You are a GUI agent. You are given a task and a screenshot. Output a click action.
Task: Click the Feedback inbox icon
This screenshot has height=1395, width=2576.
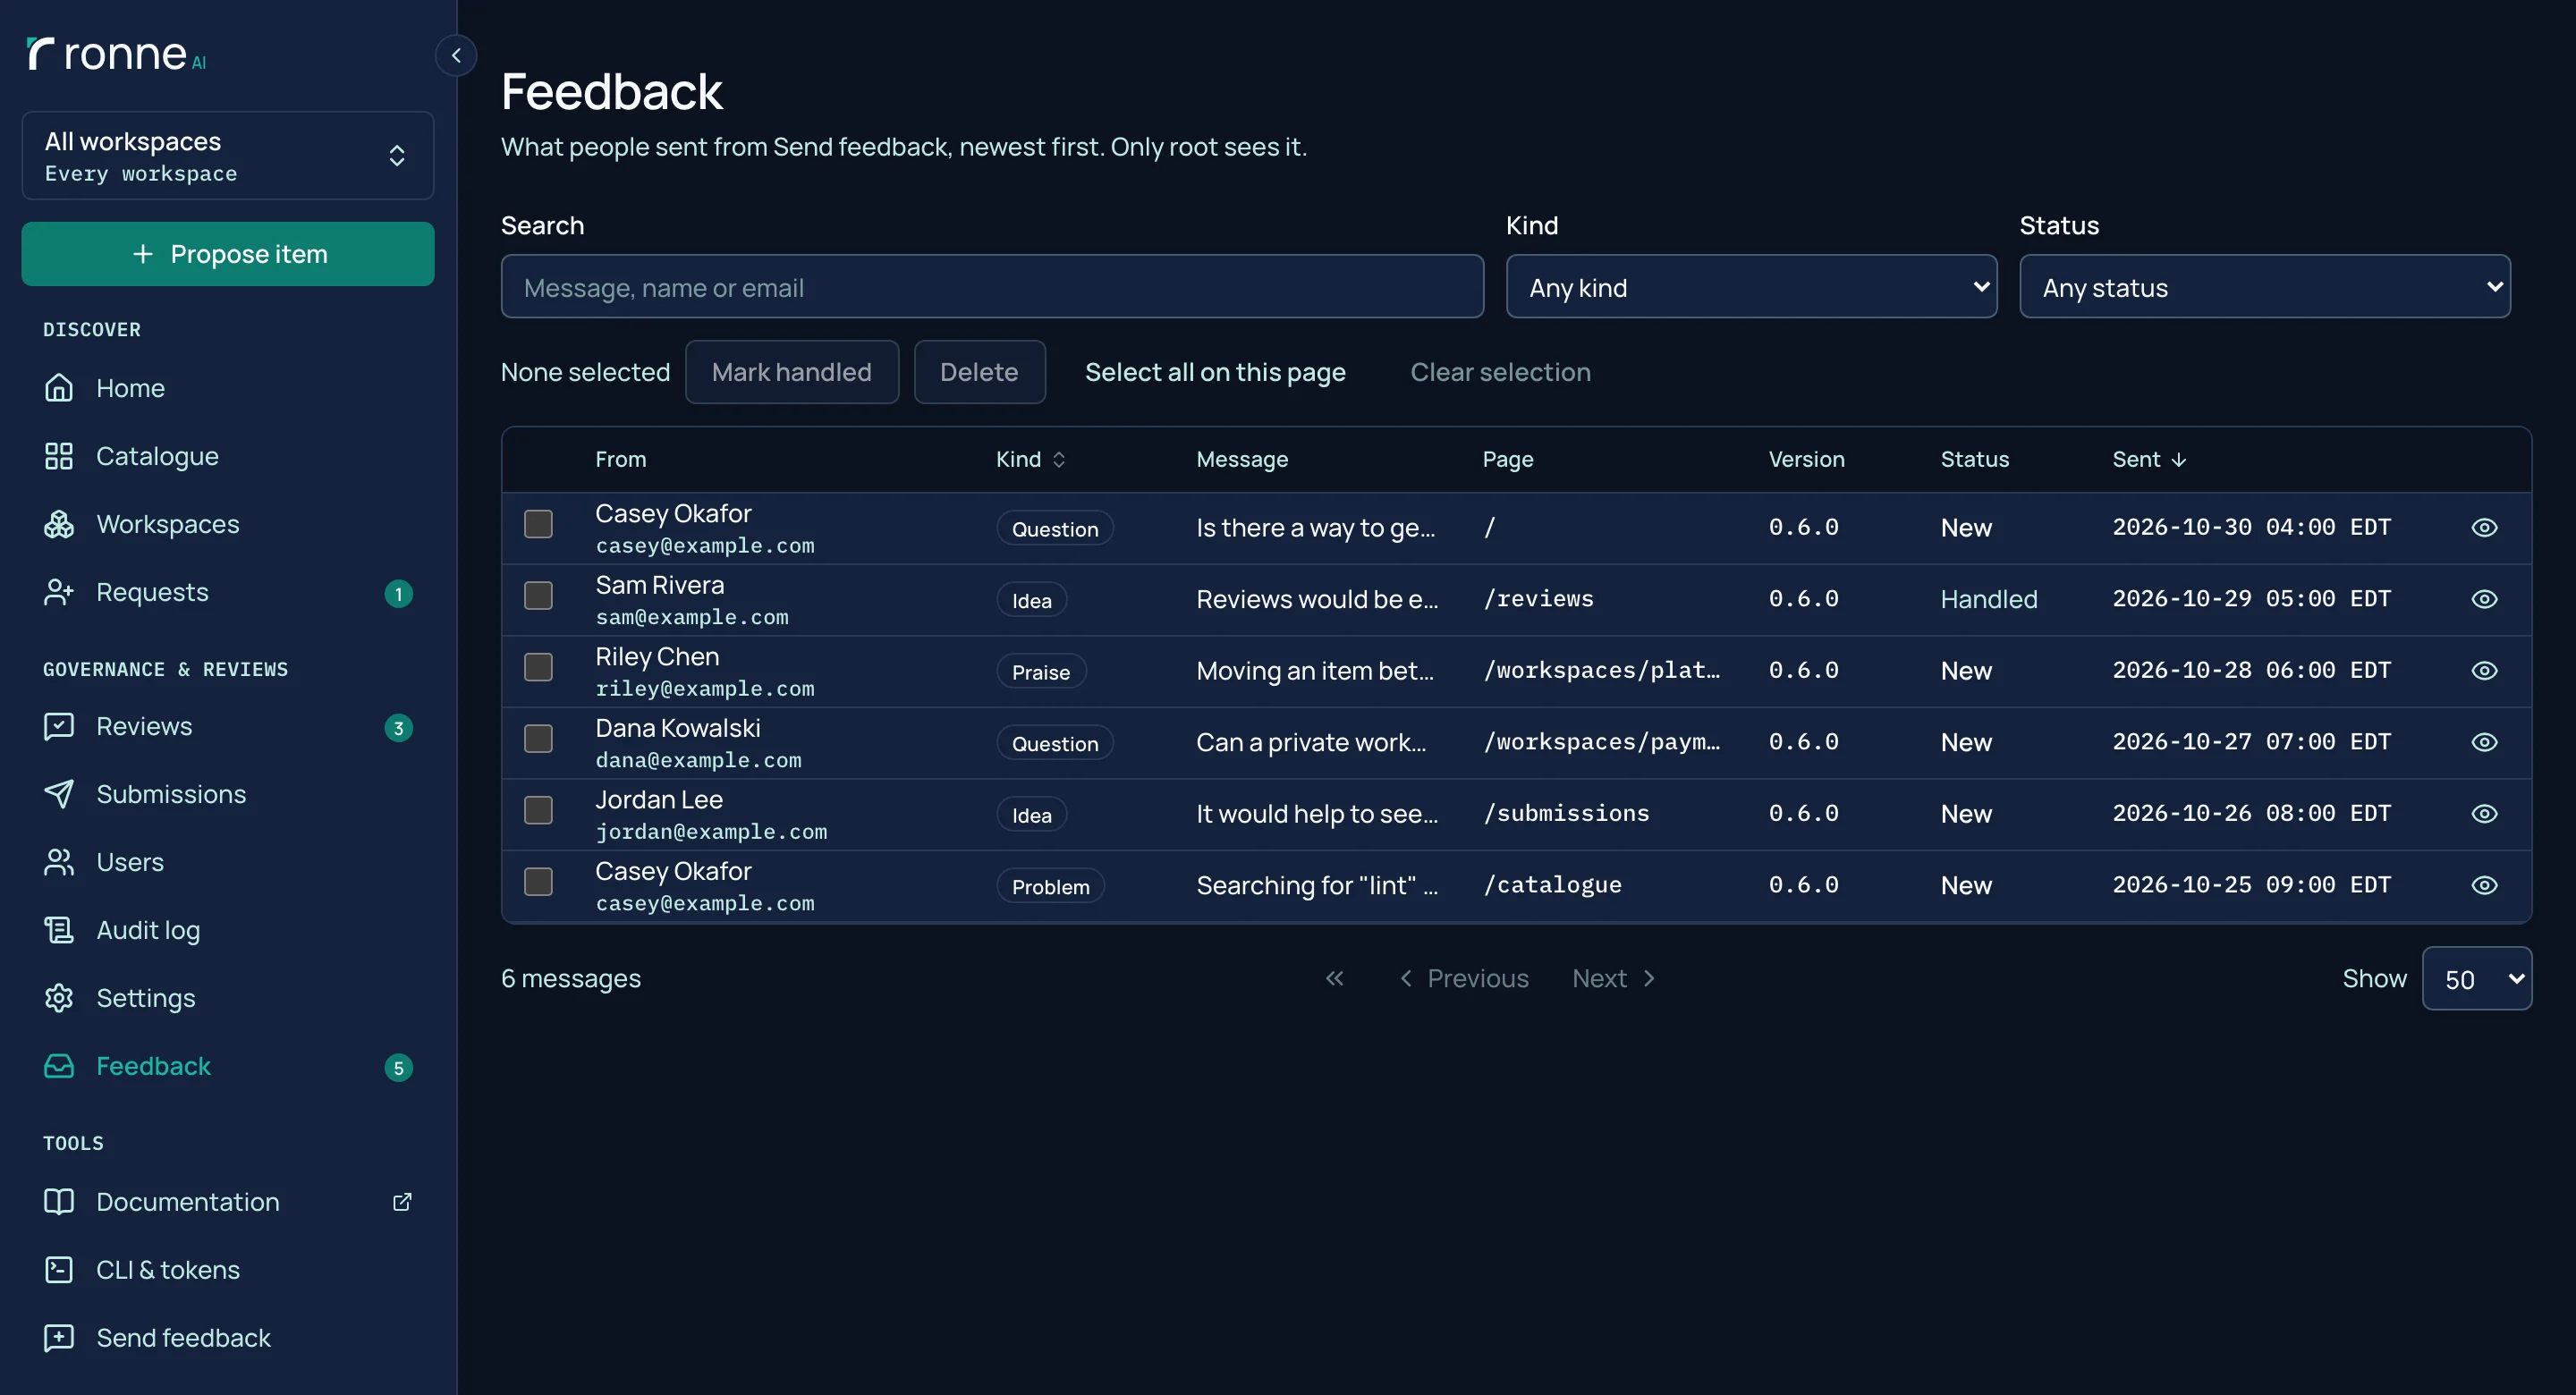pos(59,1066)
